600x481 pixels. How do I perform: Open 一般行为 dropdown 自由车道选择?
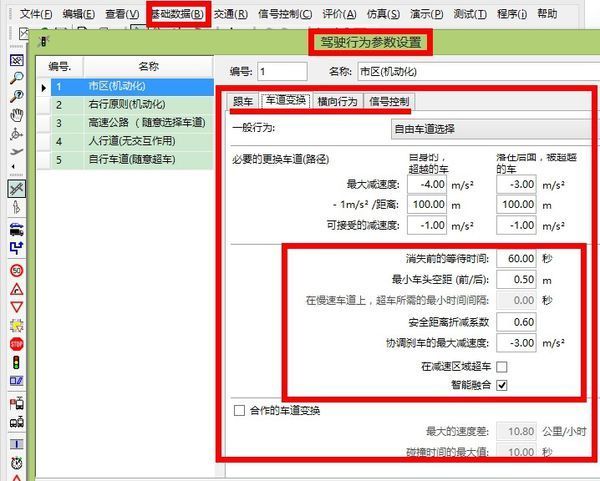(492, 129)
